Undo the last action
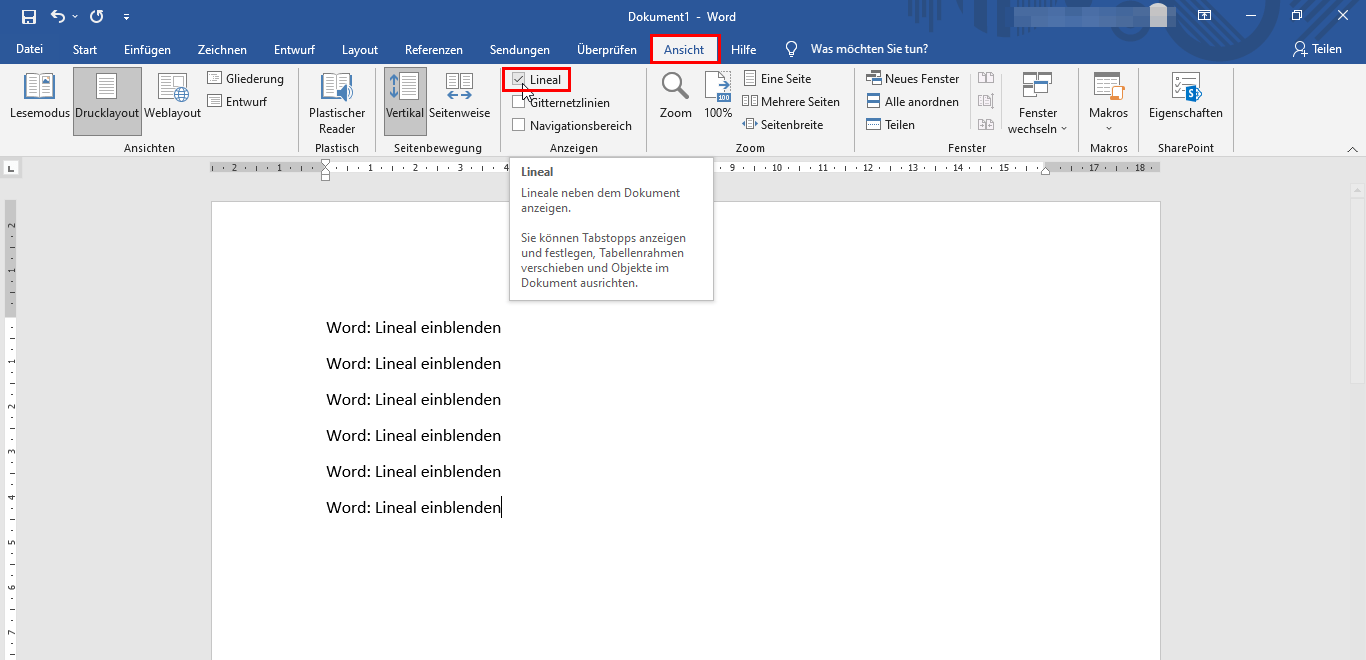1366x660 pixels. (58, 17)
